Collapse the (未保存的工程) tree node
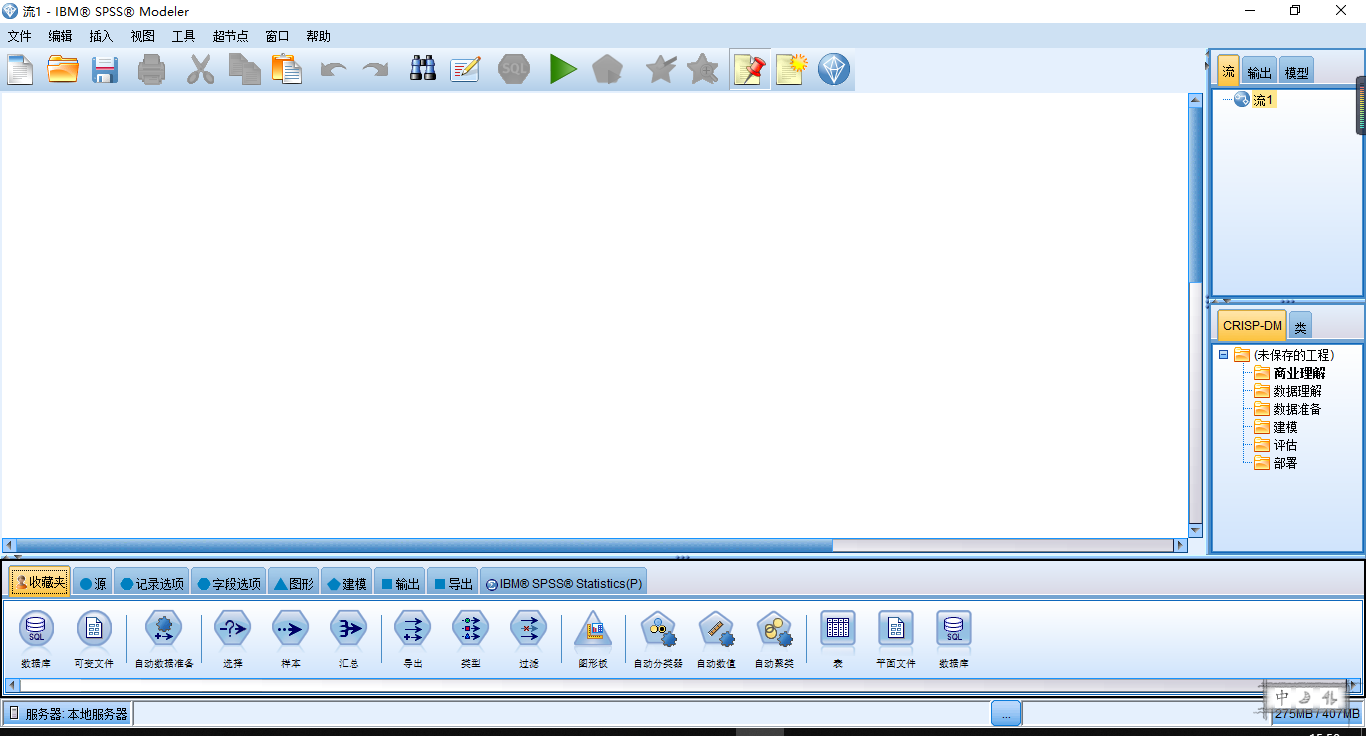The width and height of the screenshot is (1366, 736). click(x=1223, y=354)
